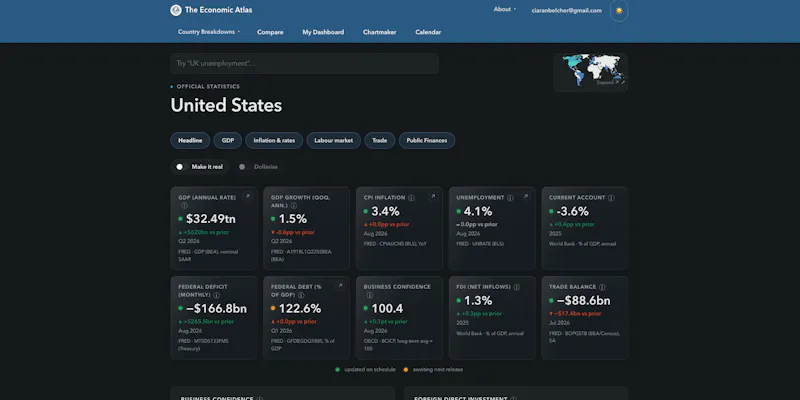Toggle the sun light-mode theme button
This screenshot has width=800, height=400.
click(619, 10)
